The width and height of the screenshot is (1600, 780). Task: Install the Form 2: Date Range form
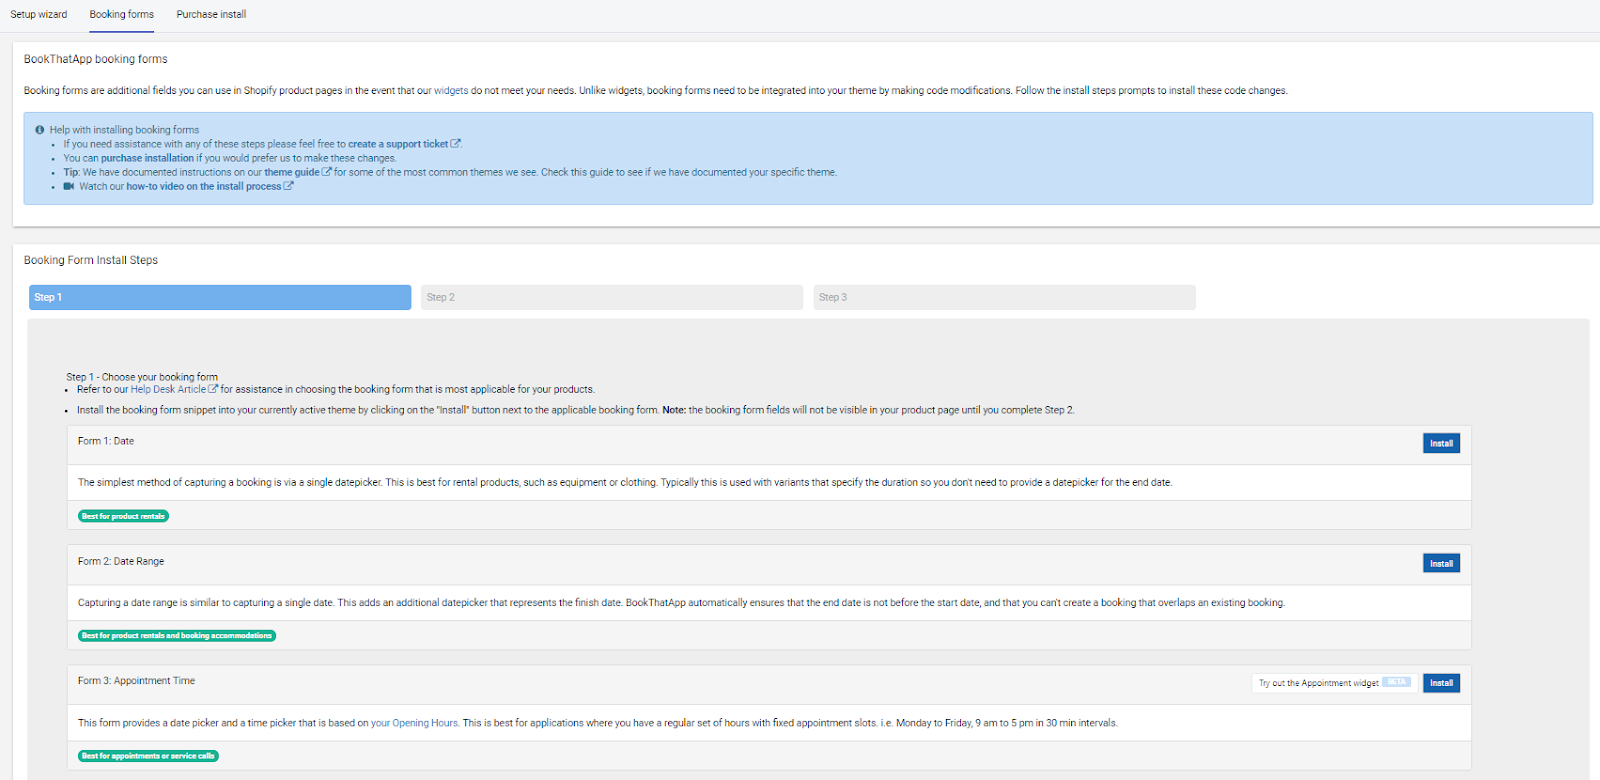1441,564
